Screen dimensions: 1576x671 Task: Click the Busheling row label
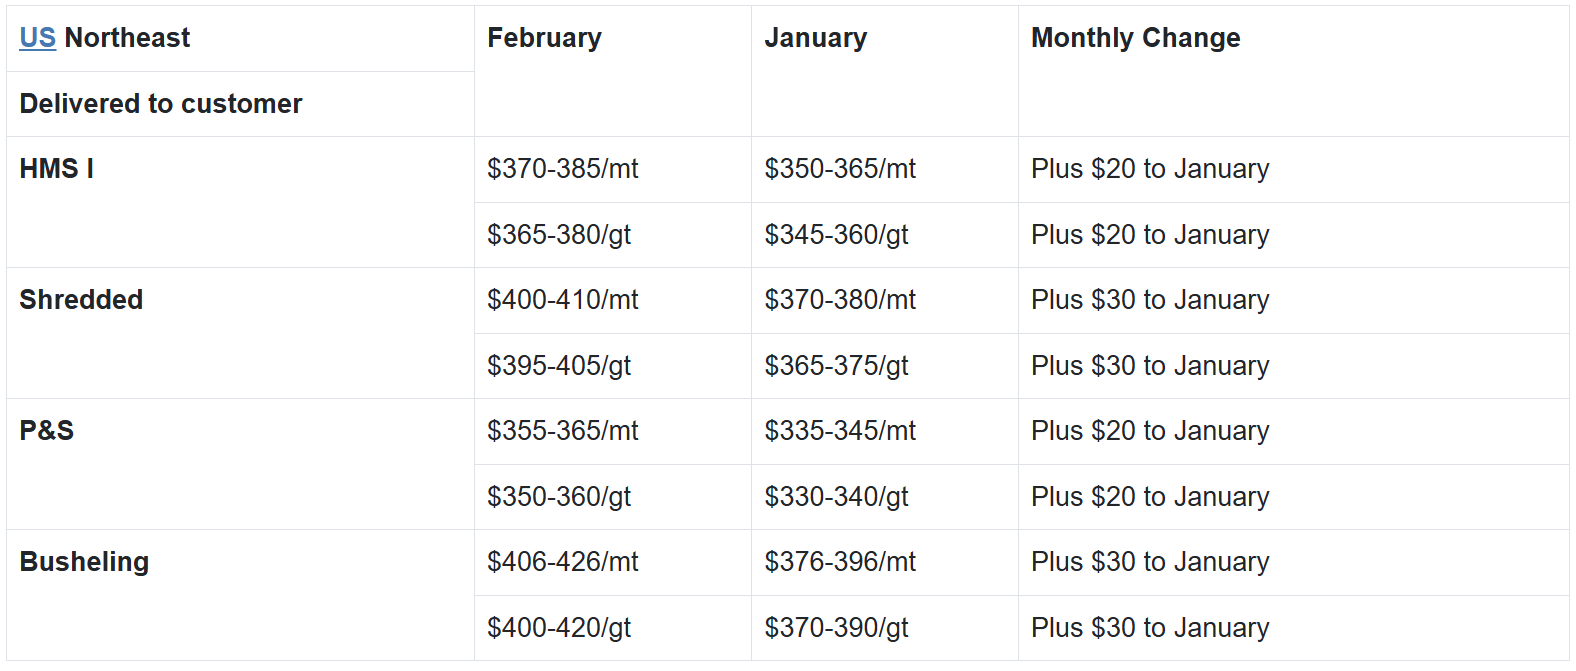click(x=84, y=562)
